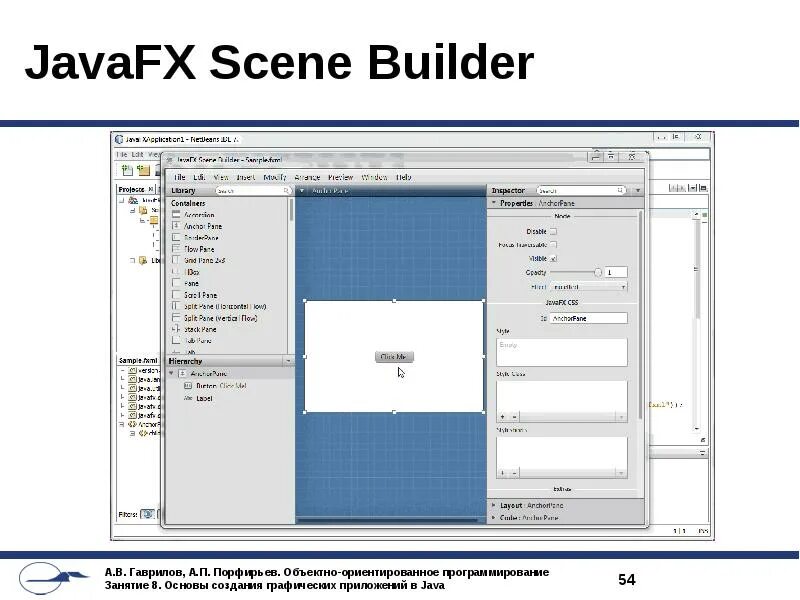Open Scene Builder Edit menu
Image resolution: width=800 pixels, height=600 pixels.
tap(199, 177)
